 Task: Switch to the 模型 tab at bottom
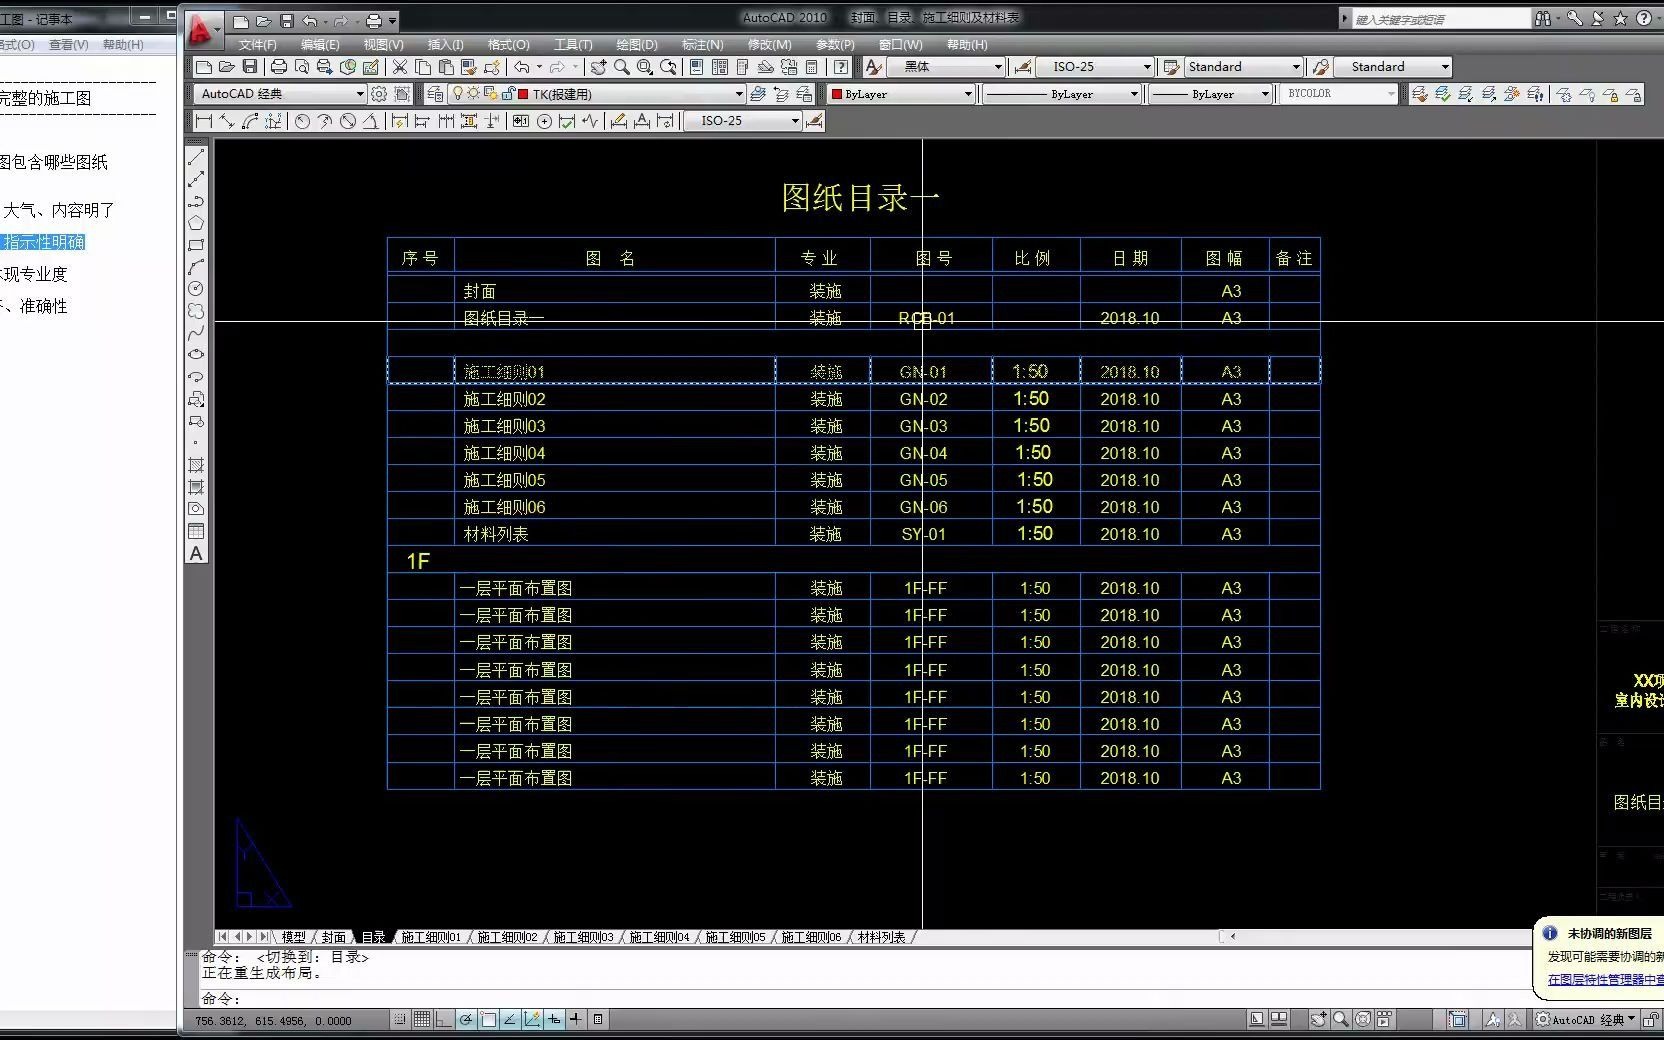pos(293,938)
